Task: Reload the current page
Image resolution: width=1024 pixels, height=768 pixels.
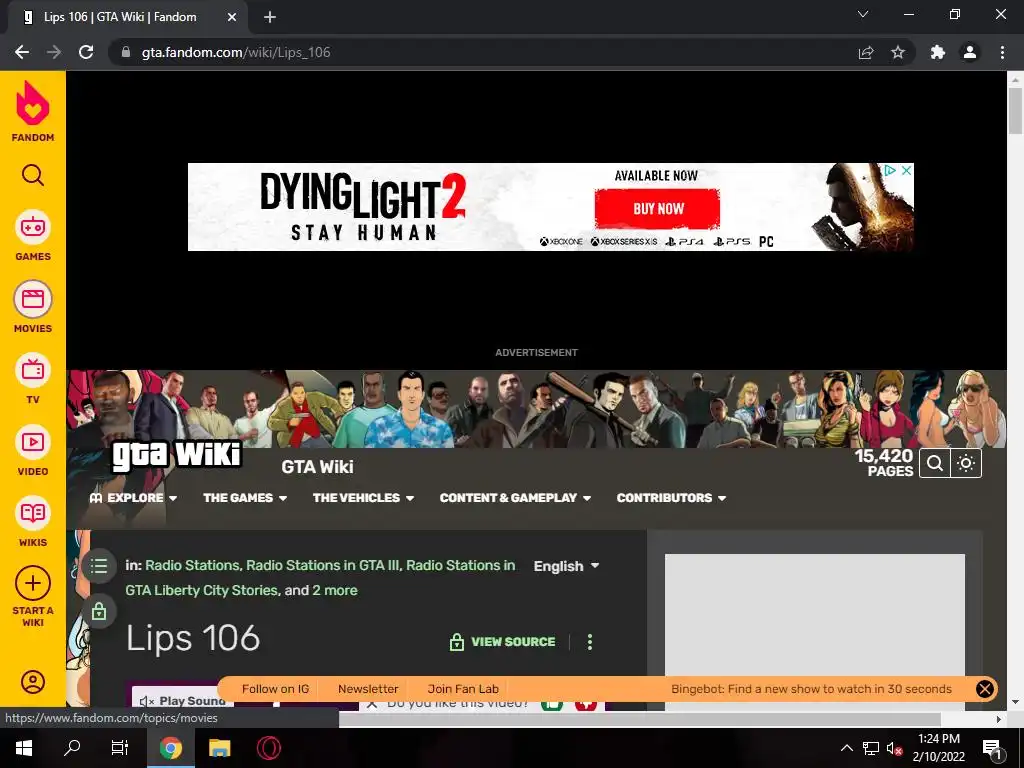Action: (x=86, y=52)
